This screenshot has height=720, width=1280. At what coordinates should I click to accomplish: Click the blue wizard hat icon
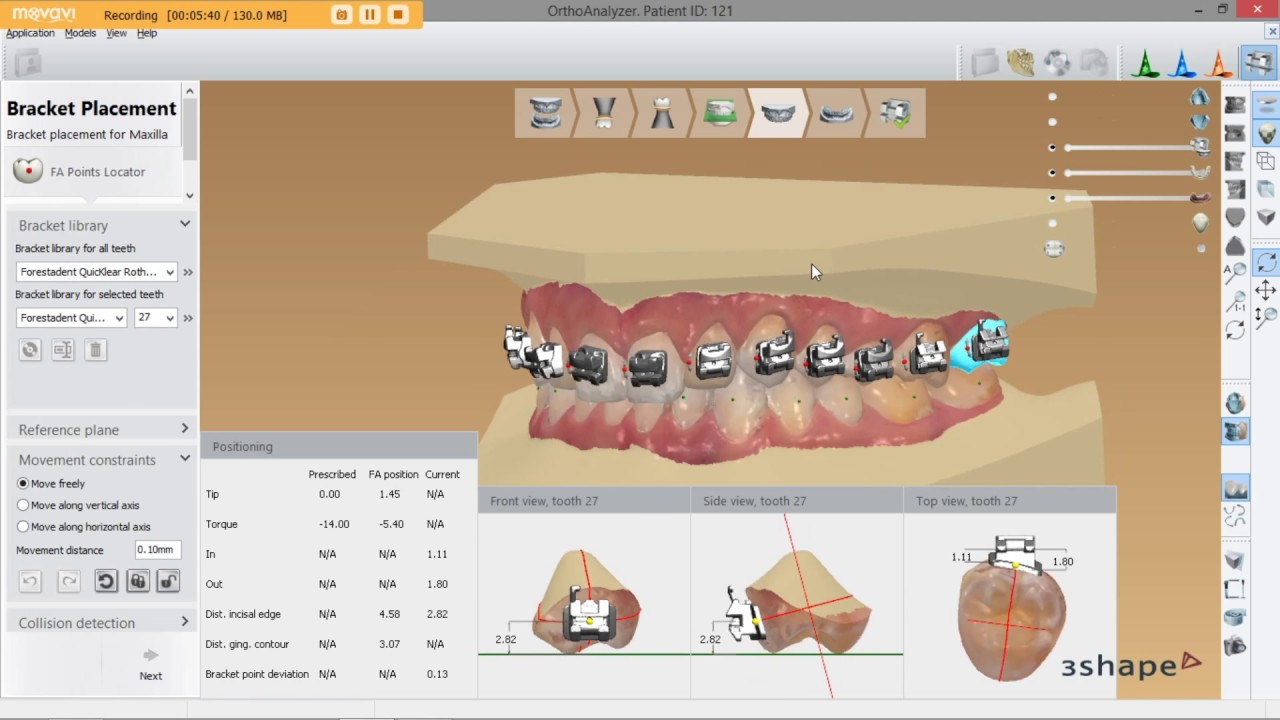[1183, 63]
